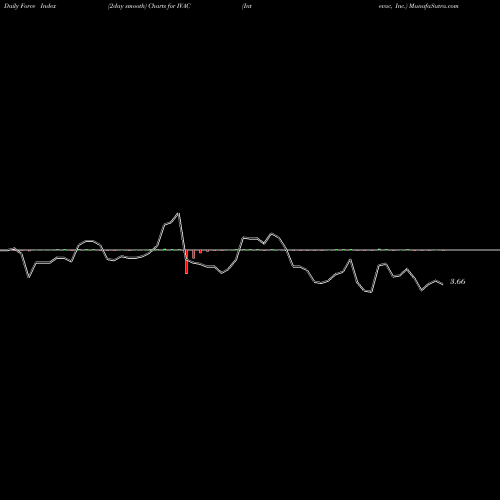Screen dimensions: 500x500
Task: Click the tallest red force index bar
Action: 186,262
